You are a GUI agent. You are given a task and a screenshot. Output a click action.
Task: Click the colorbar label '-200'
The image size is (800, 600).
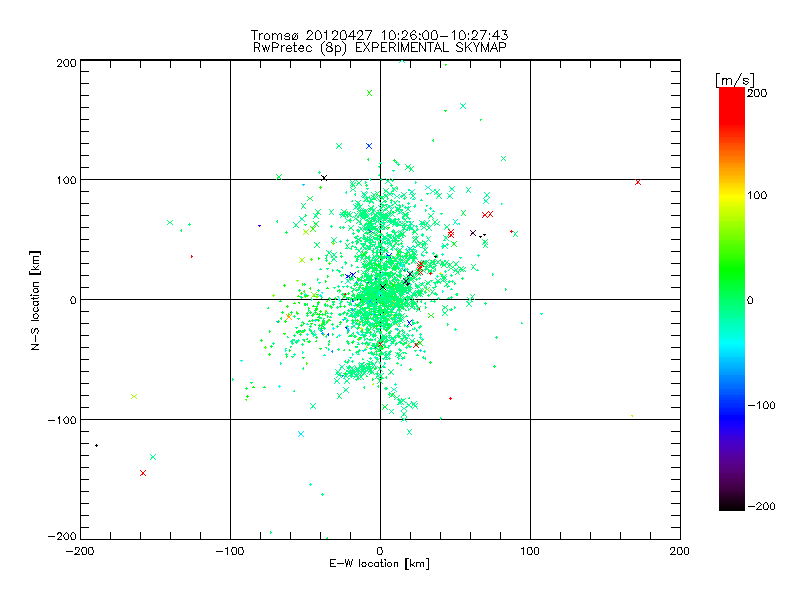coord(761,506)
